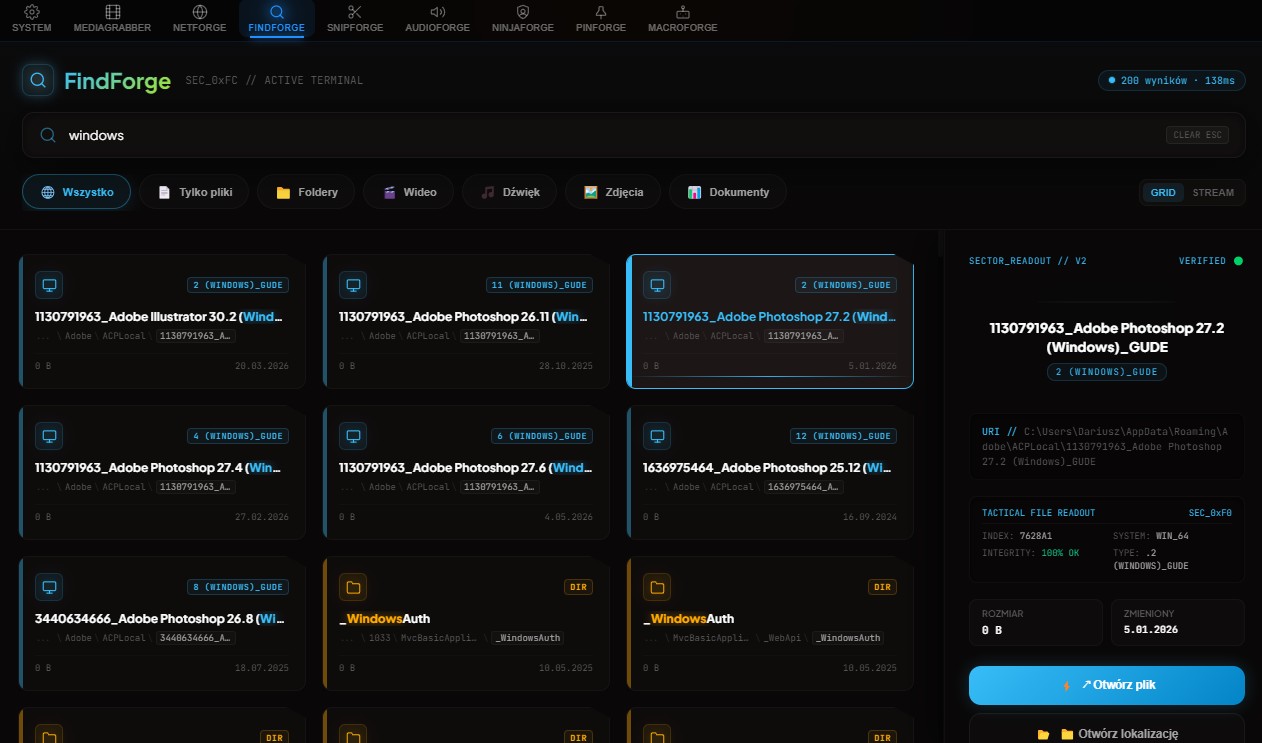
Task: Click monitor icon on Photoshop 26.8 card
Action: pyautogui.click(x=49, y=587)
